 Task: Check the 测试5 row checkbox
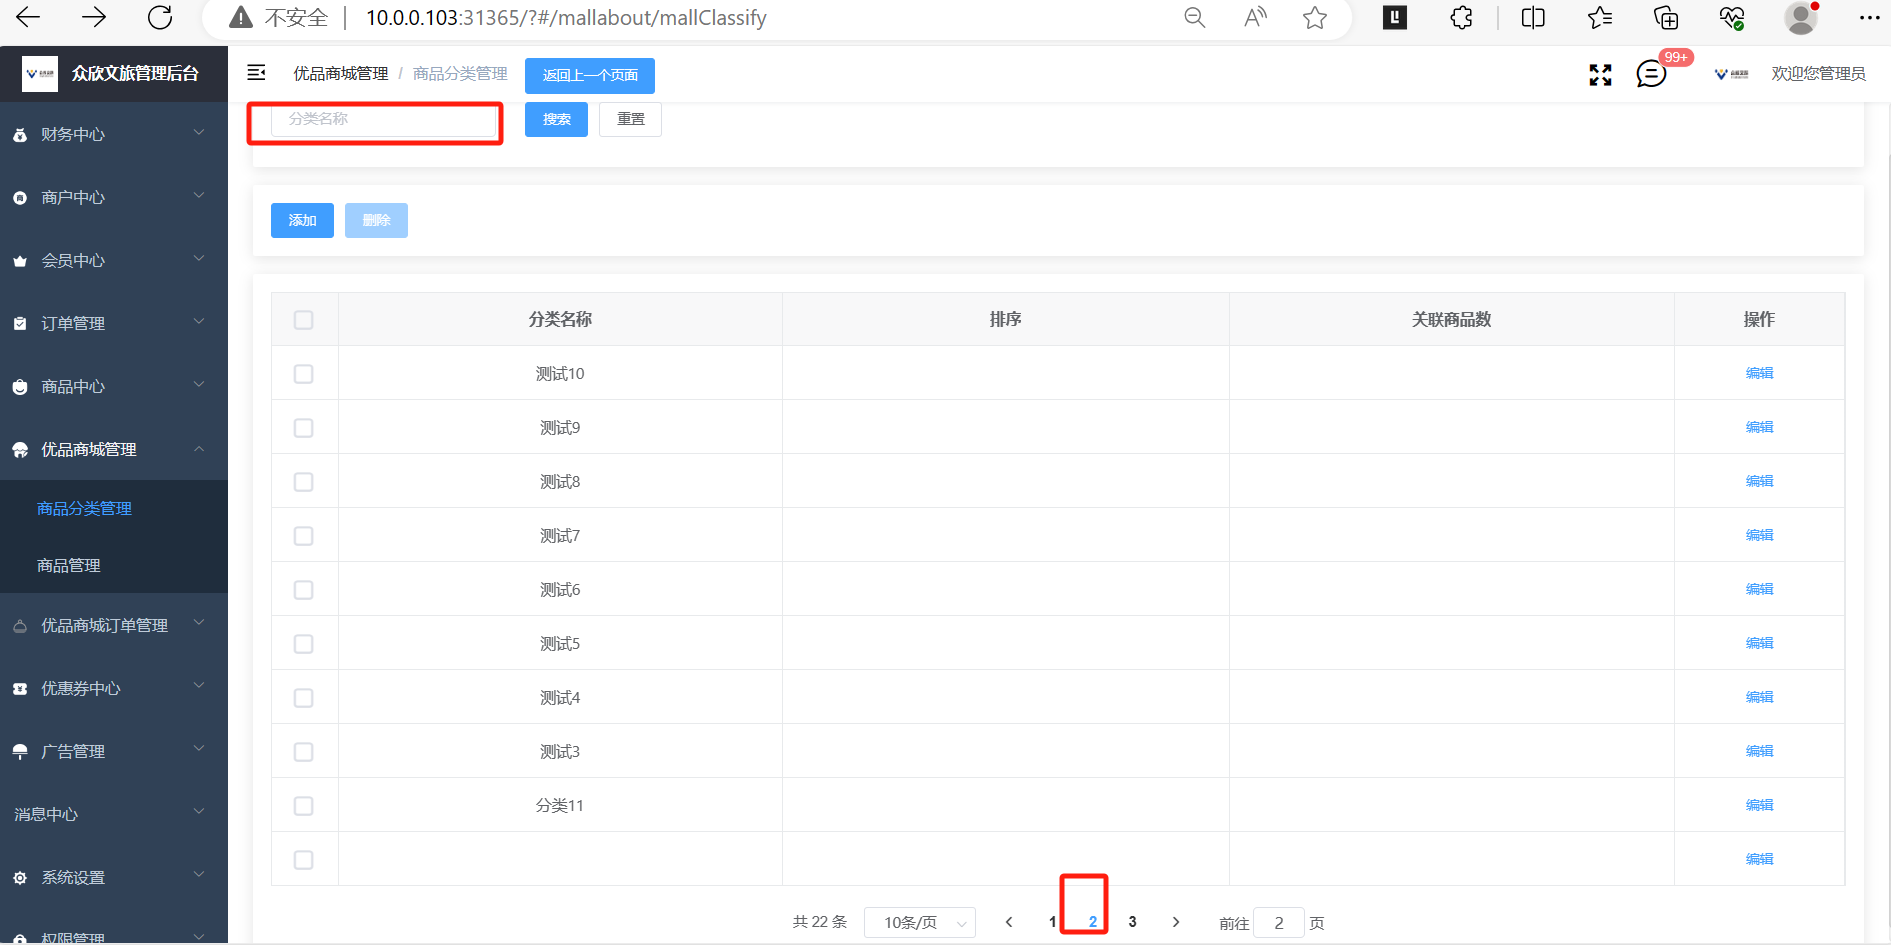point(304,644)
